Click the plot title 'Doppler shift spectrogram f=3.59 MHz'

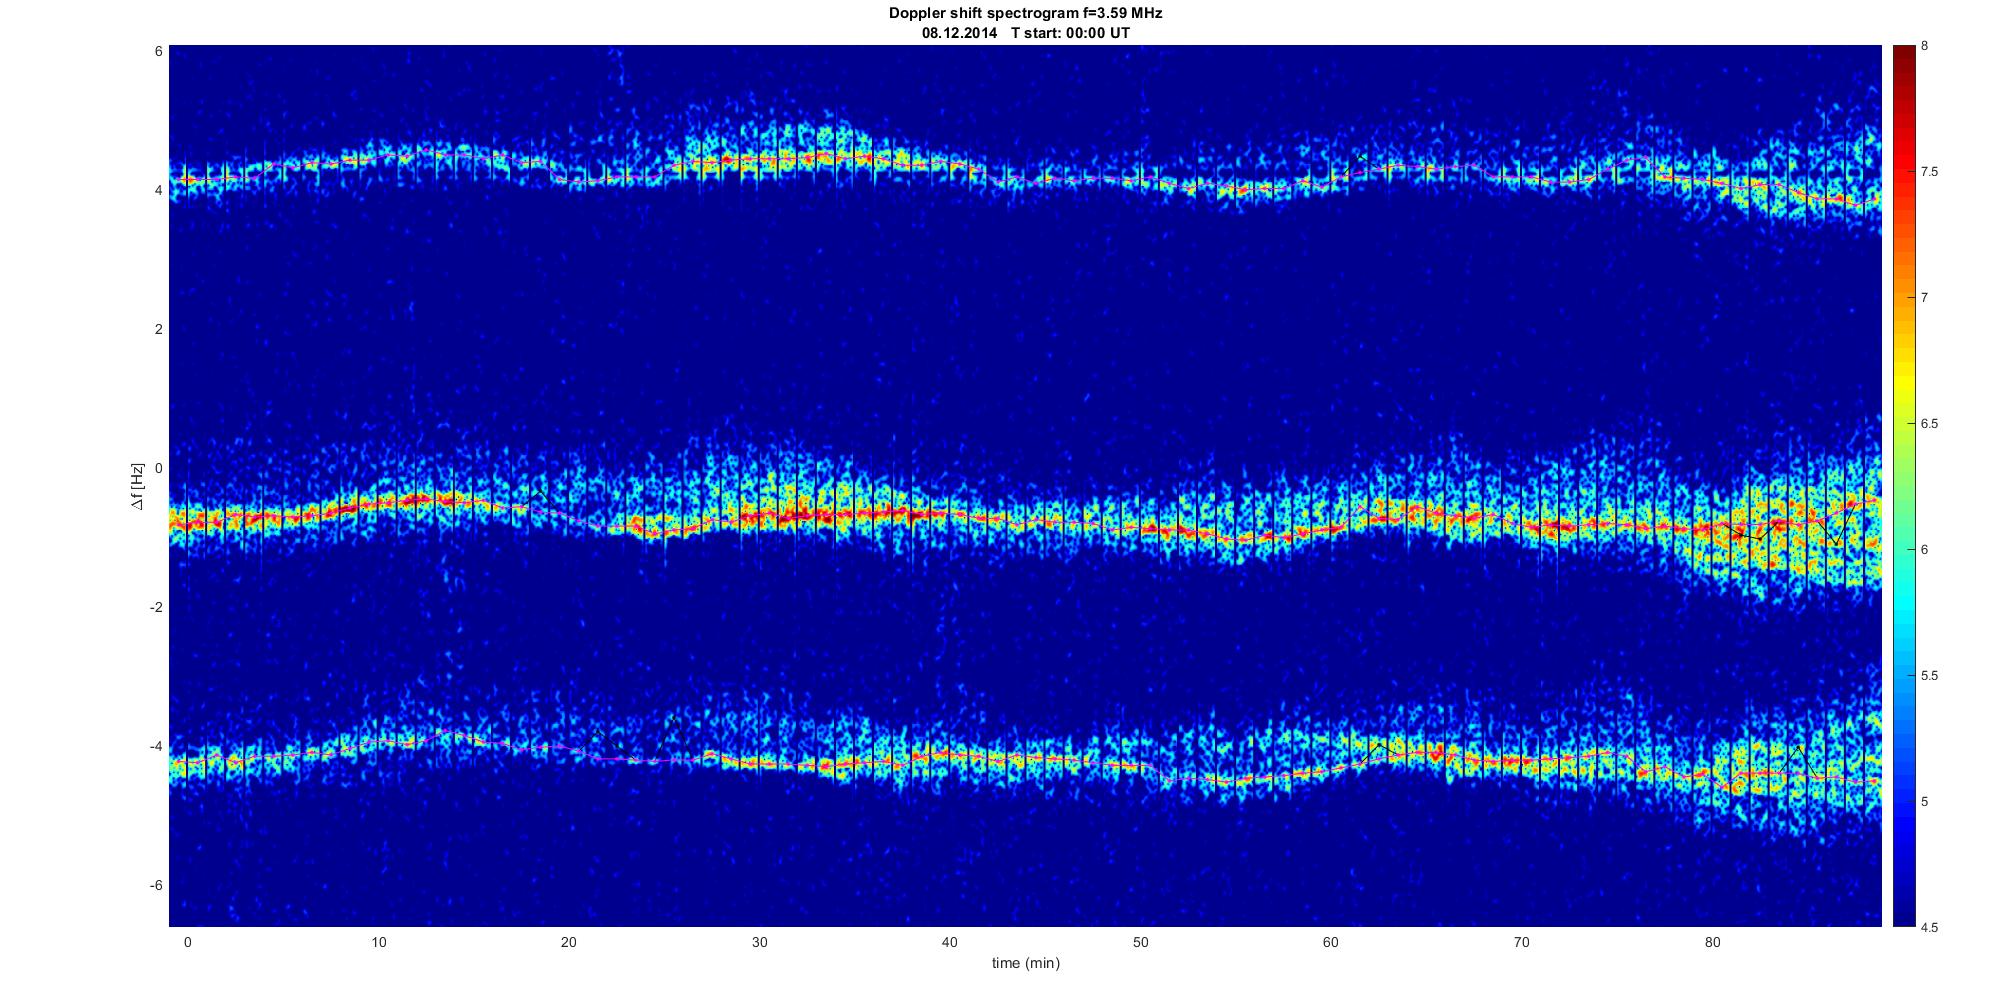coord(1025,14)
